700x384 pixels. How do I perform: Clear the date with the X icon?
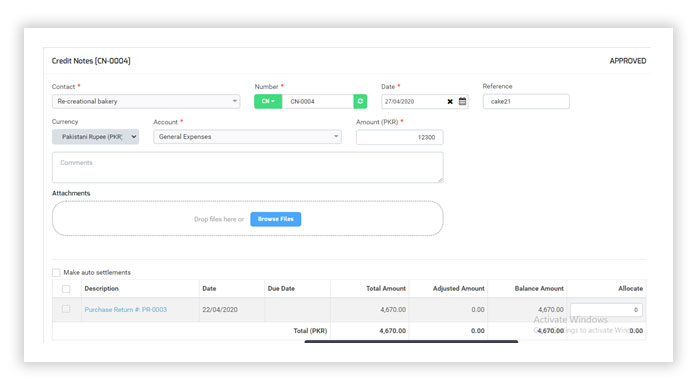coord(450,102)
